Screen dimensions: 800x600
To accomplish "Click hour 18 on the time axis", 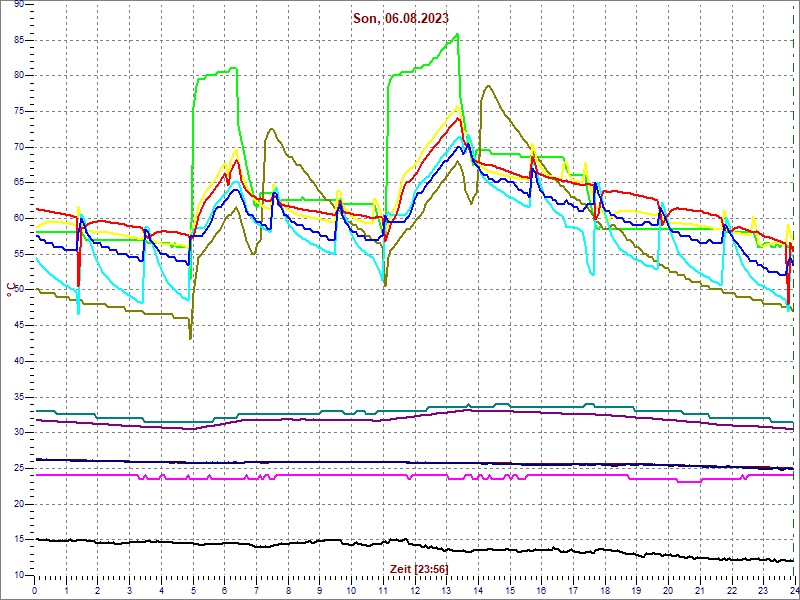I will tap(604, 590).
